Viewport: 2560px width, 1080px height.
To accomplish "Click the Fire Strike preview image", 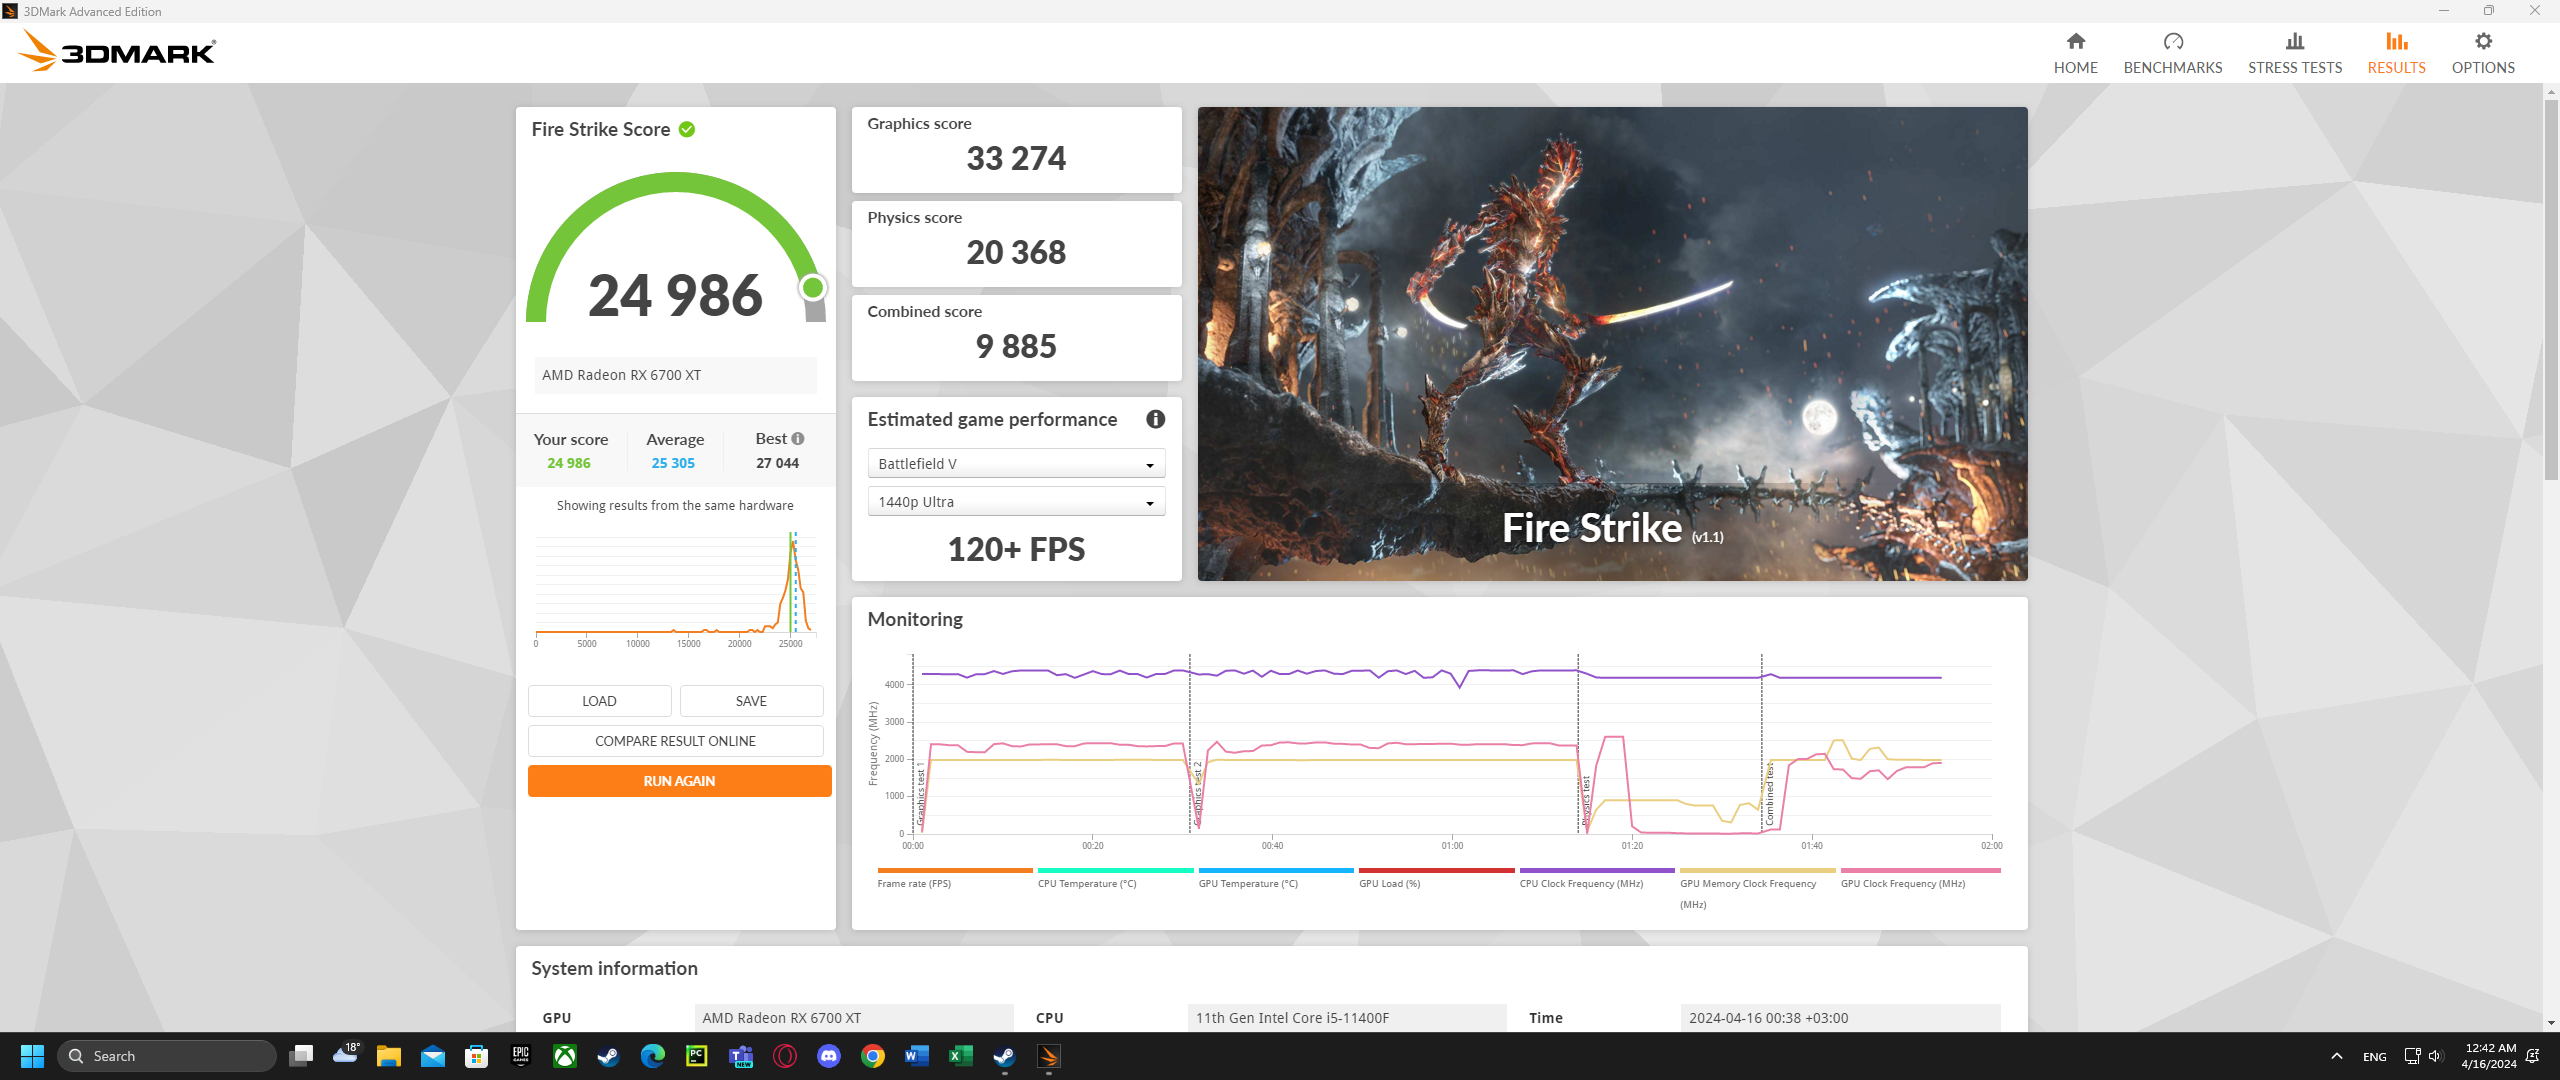I will [1612, 344].
